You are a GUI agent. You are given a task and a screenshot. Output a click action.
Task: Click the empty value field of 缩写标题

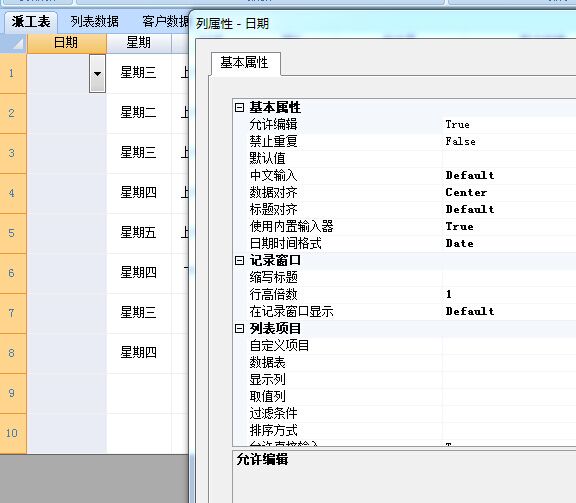coord(509,277)
